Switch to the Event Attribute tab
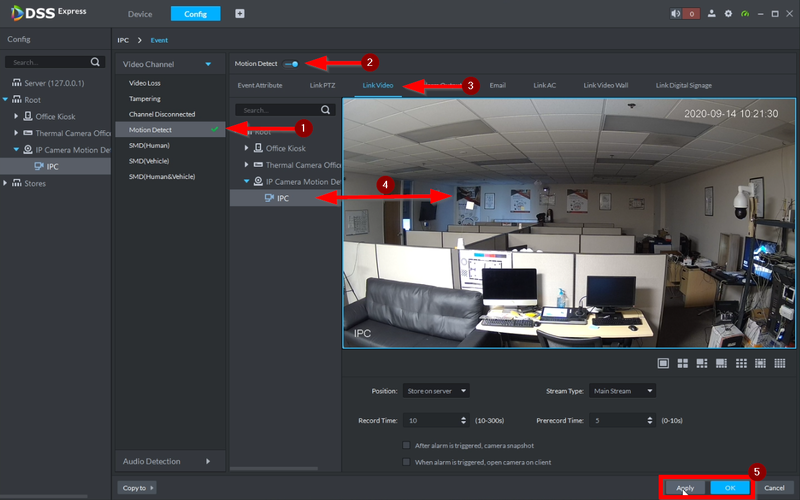The image size is (800, 500). [x=260, y=86]
